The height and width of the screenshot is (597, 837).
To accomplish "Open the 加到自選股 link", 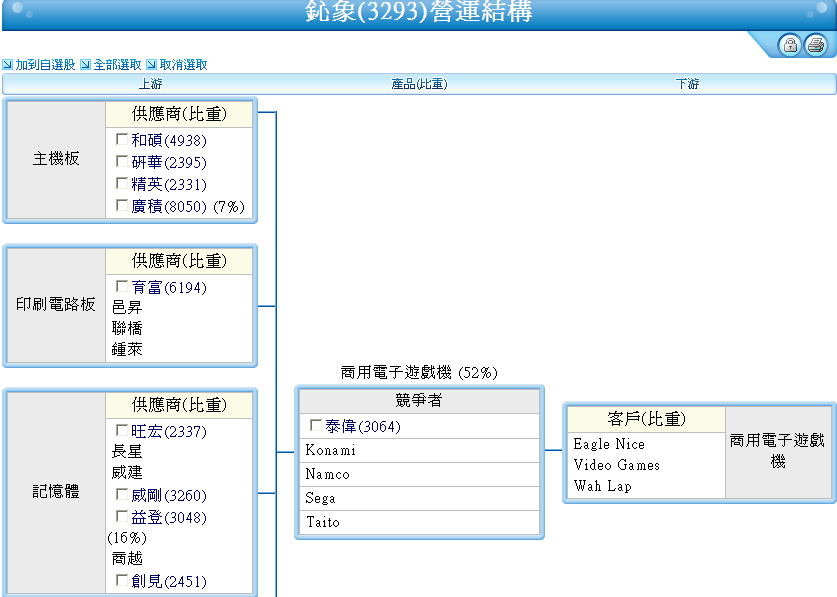I will coord(45,65).
